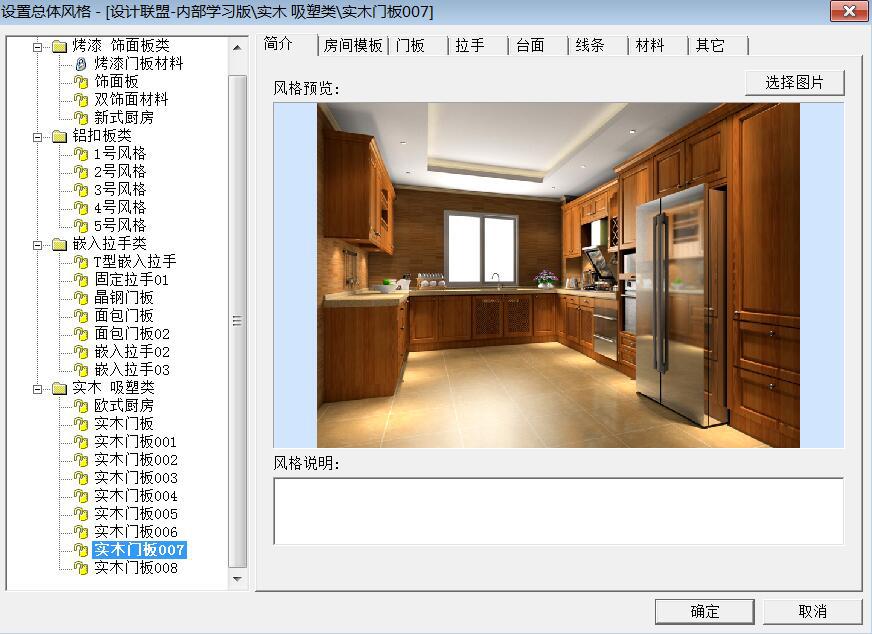Click the tree scrollbar up arrow

(237, 48)
